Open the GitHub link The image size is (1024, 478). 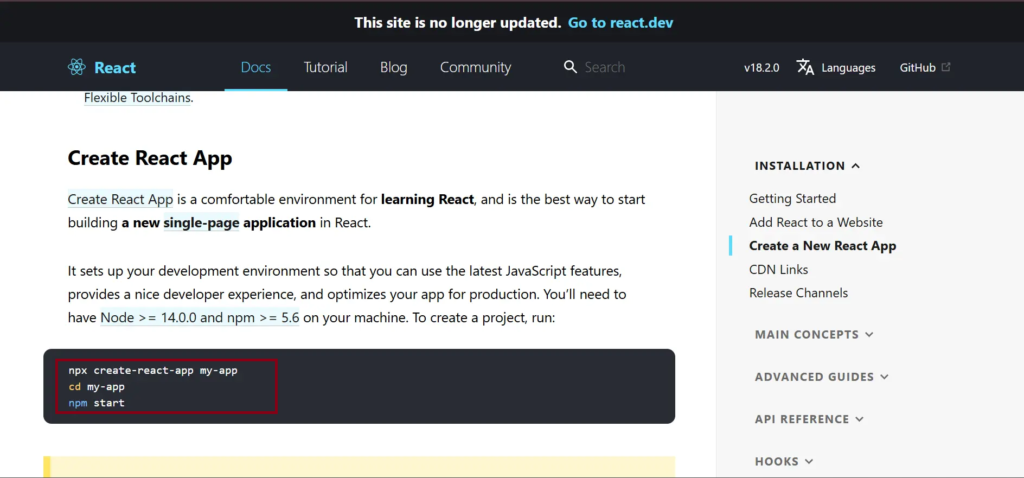click(918, 68)
